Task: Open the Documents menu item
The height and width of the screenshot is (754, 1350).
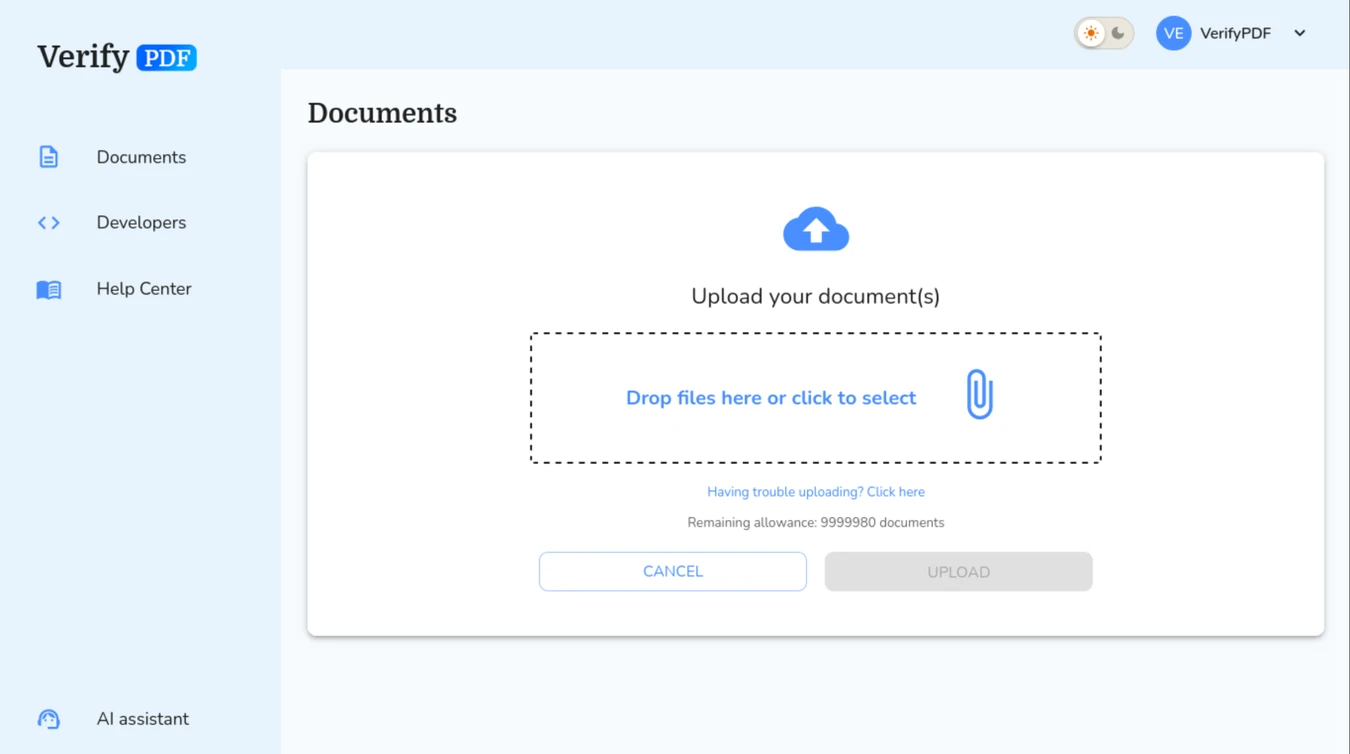Action: tap(140, 157)
